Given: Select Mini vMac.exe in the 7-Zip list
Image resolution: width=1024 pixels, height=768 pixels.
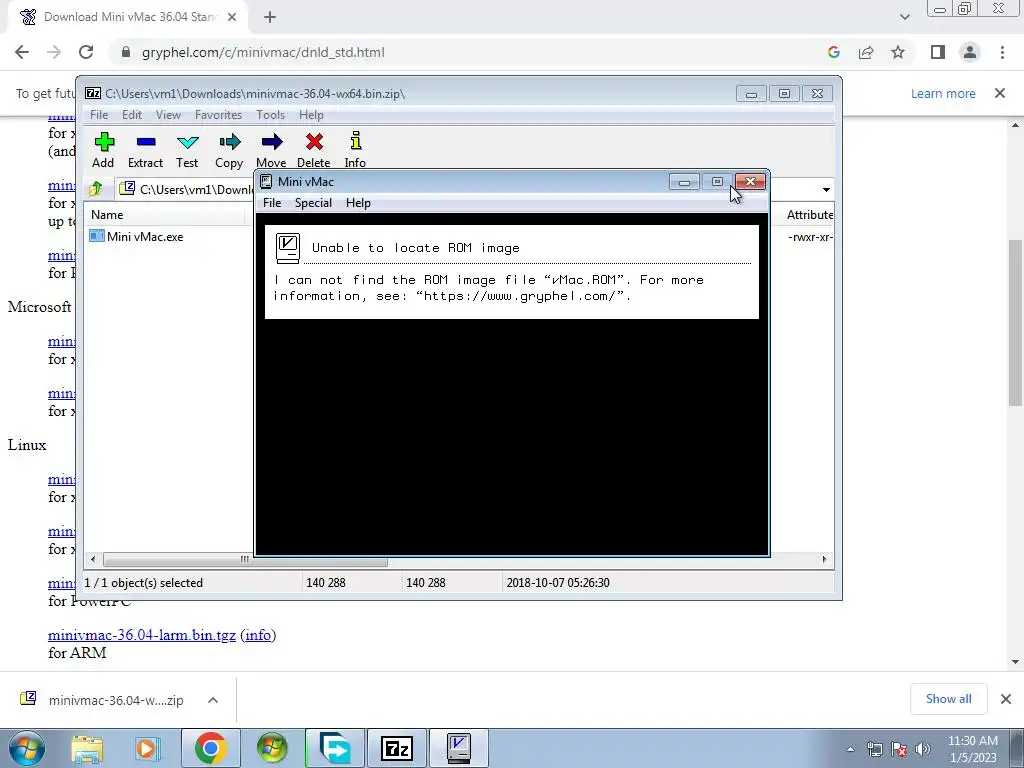Looking at the screenshot, I should [144, 236].
